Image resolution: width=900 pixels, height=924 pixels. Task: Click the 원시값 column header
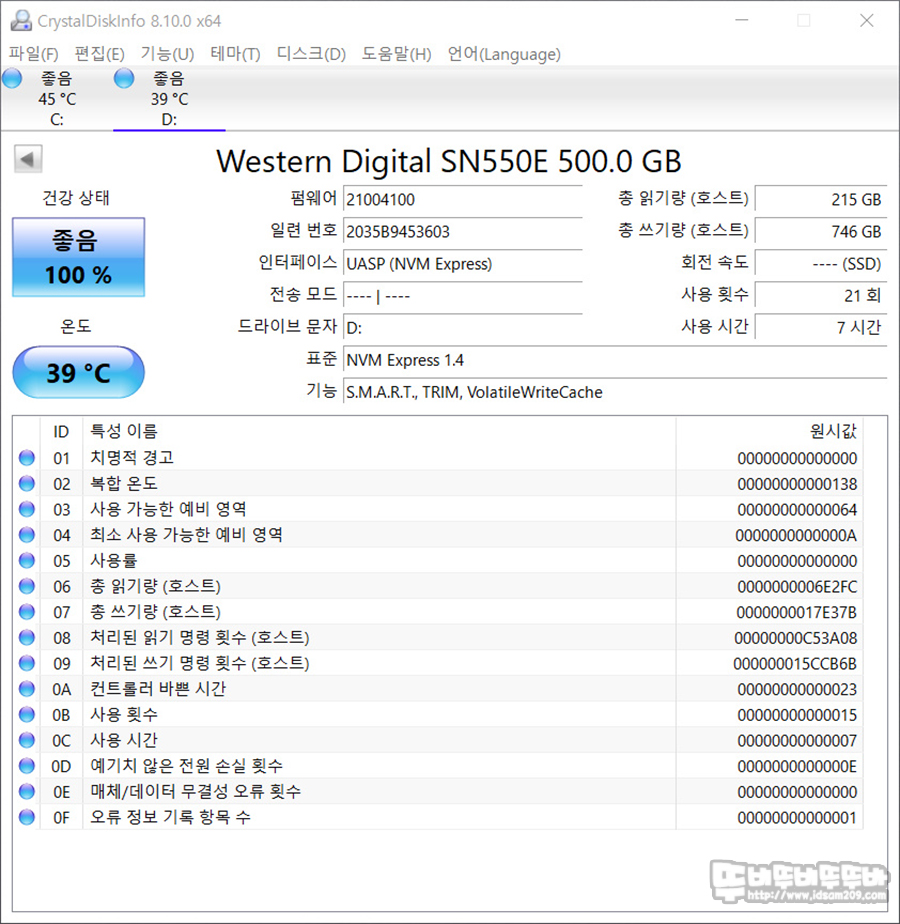pos(769,431)
